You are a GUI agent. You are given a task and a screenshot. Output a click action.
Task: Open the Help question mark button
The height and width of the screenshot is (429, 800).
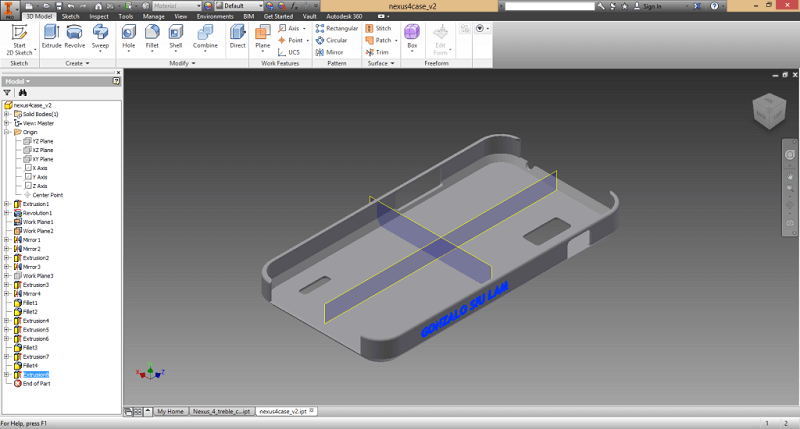pyautogui.click(x=714, y=6)
